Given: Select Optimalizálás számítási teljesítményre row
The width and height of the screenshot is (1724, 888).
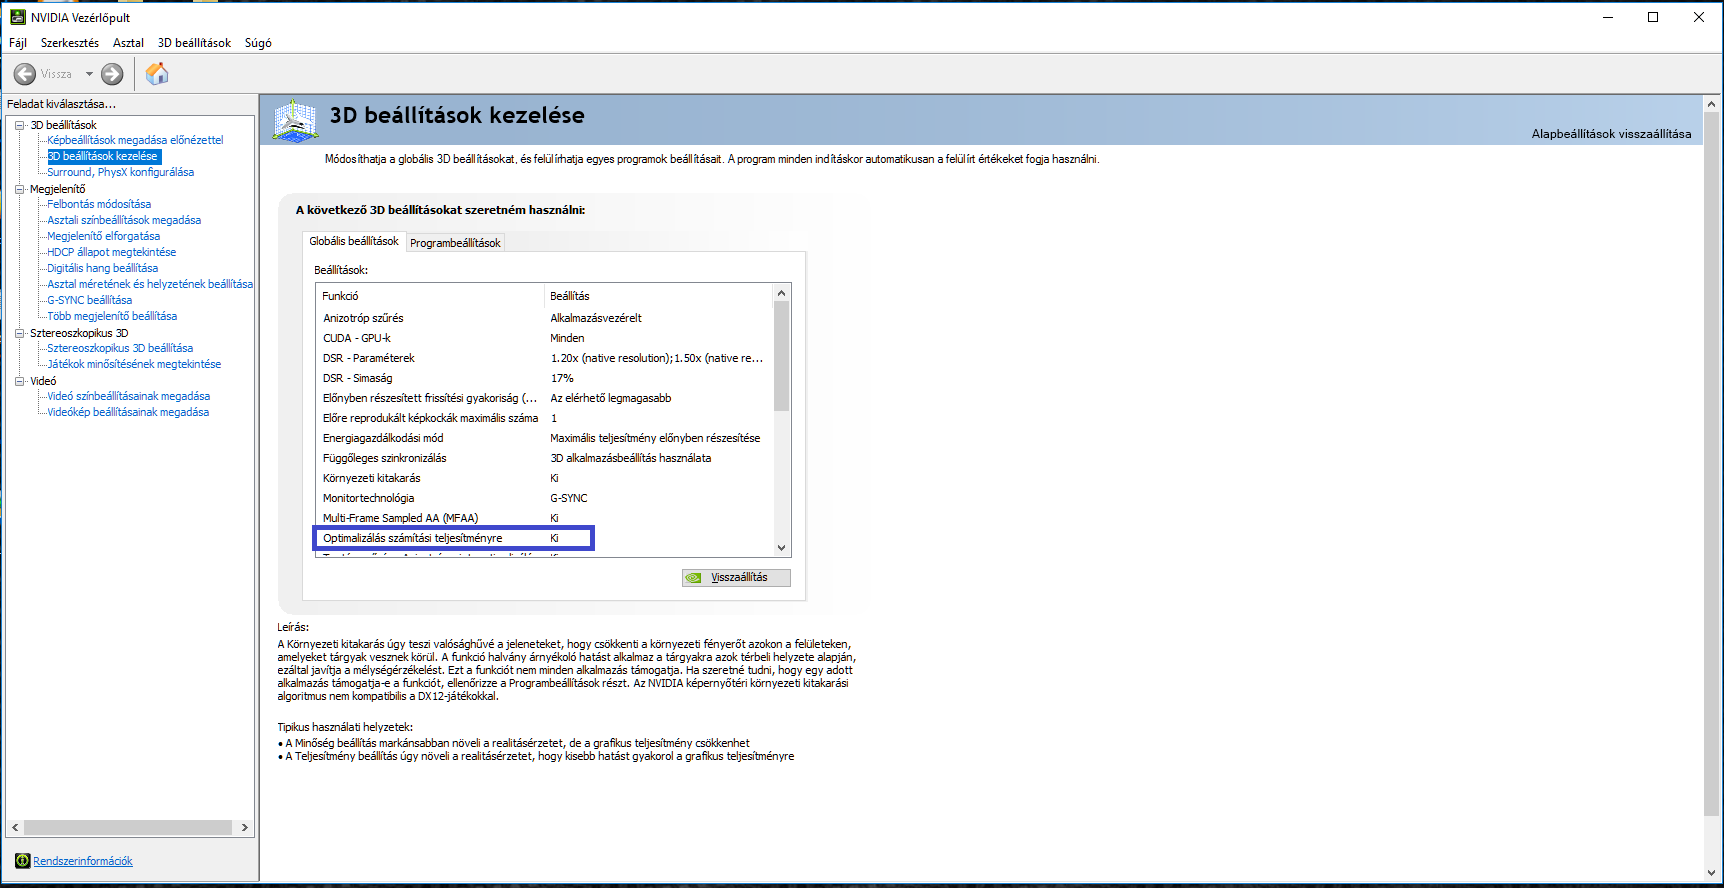Looking at the screenshot, I should tap(545, 538).
